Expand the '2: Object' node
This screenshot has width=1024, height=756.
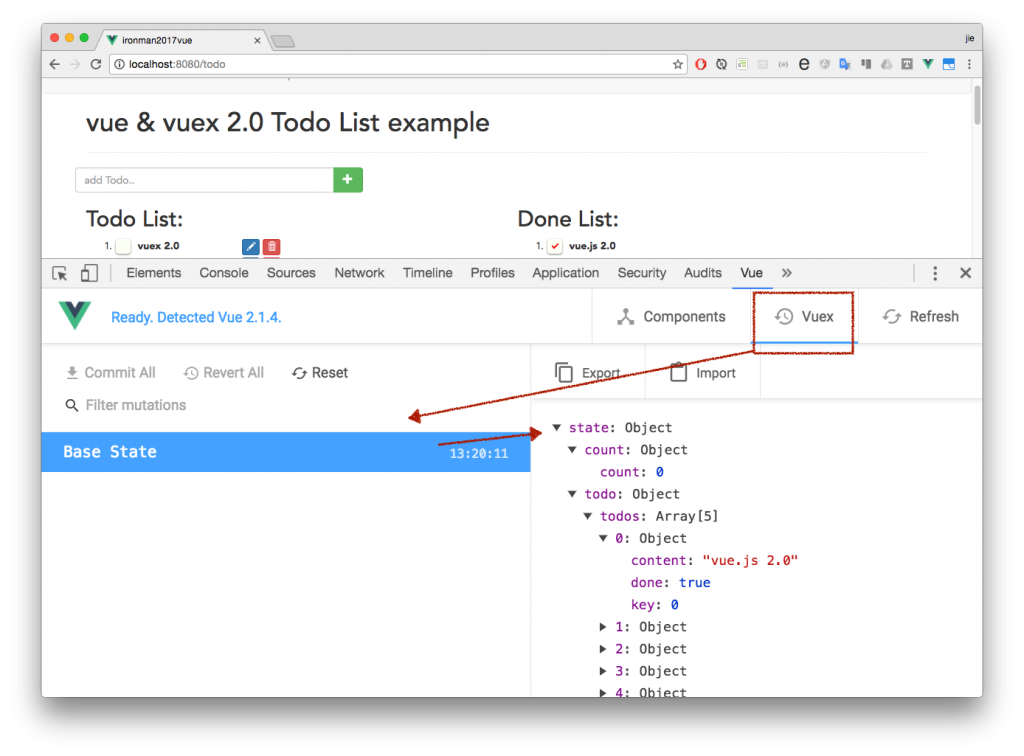pyautogui.click(x=603, y=649)
